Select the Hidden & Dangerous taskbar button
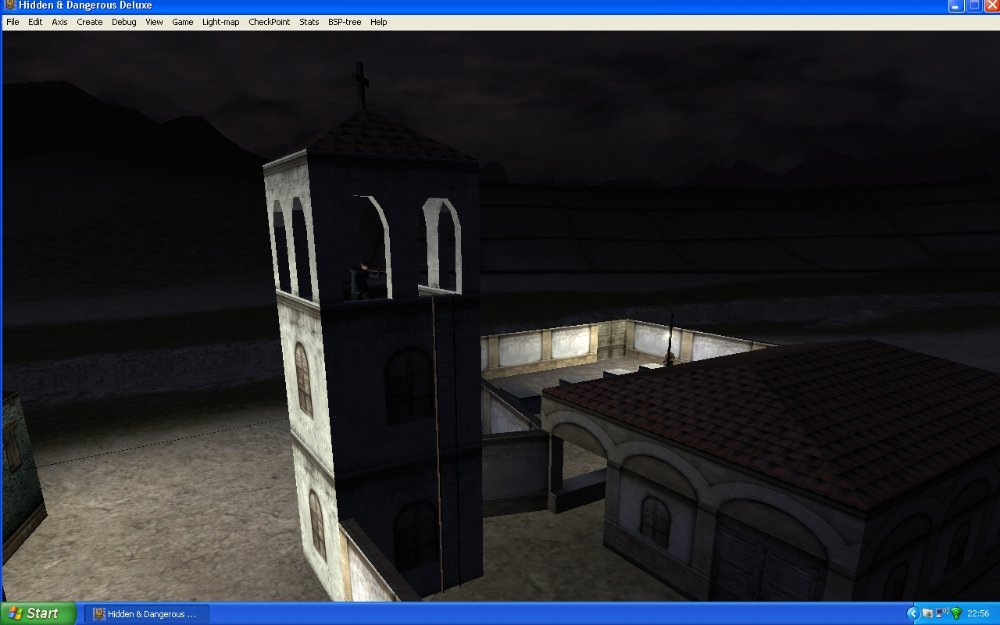Screen dimensions: 1000x625 click(x=146, y=614)
